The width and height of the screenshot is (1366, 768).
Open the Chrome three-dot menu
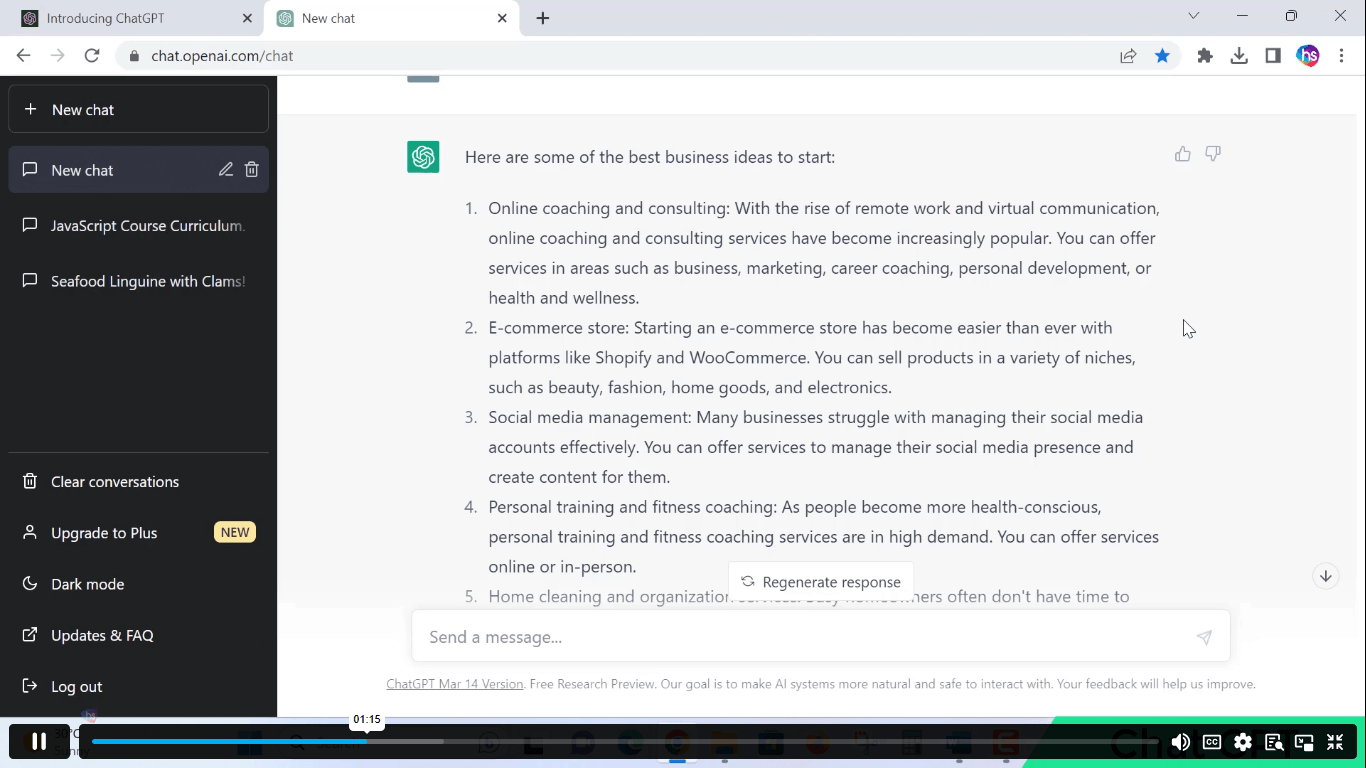[1342, 56]
